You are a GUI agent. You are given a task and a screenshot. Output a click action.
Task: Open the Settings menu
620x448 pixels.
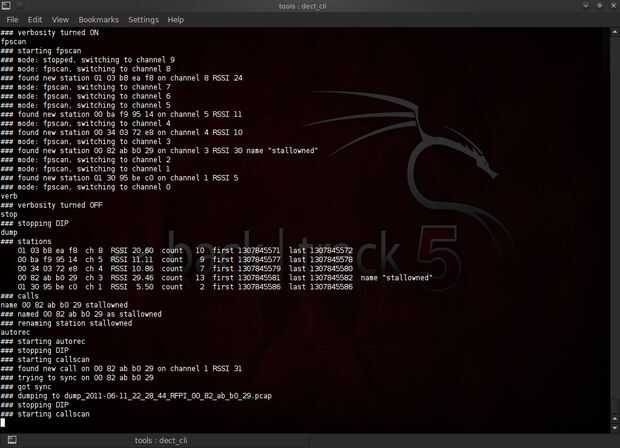pos(143,20)
